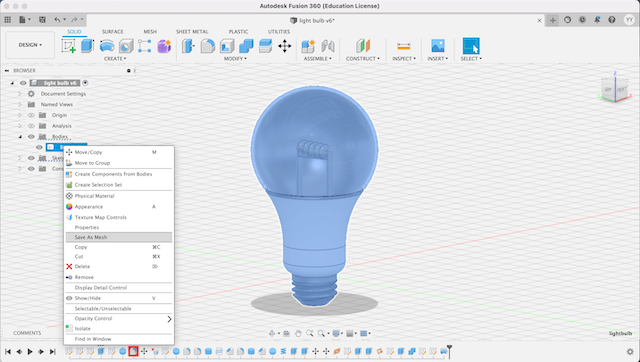Click the Pan hand icon in navigation bar
640x362 pixels.
[x=298, y=333]
